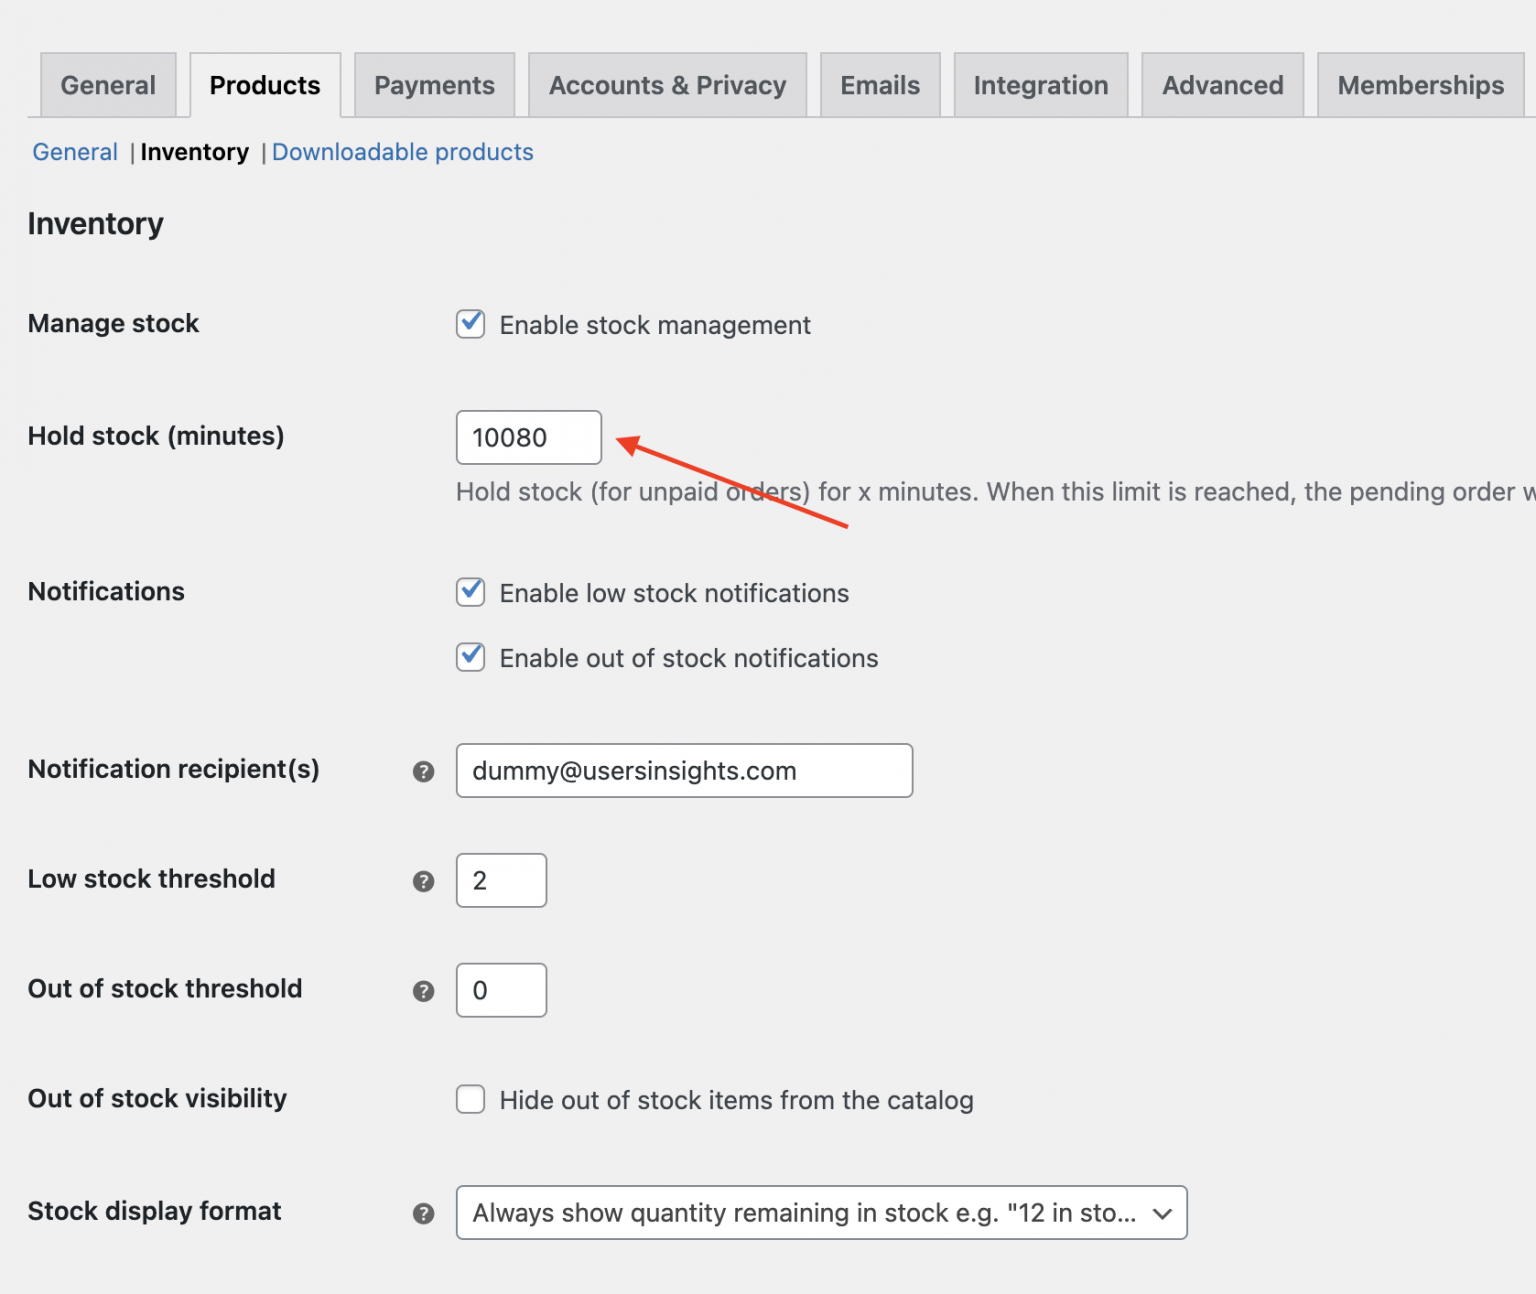The image size is (1536, 1294).
Task: Click inside the Hold stock minutes field
Action: (528, 437)
